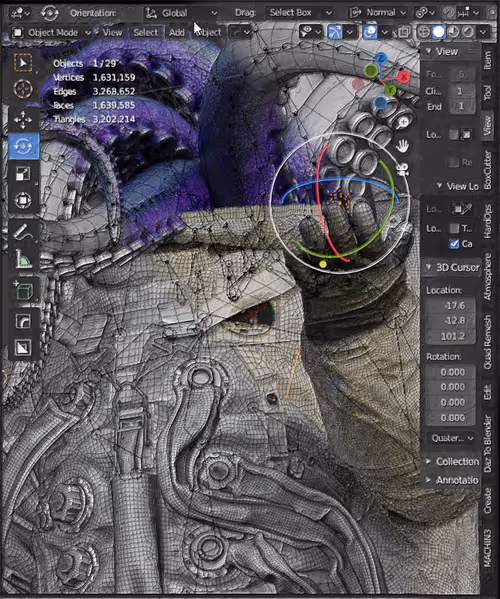Activate the 3D Cursor tool

(23, 89)
